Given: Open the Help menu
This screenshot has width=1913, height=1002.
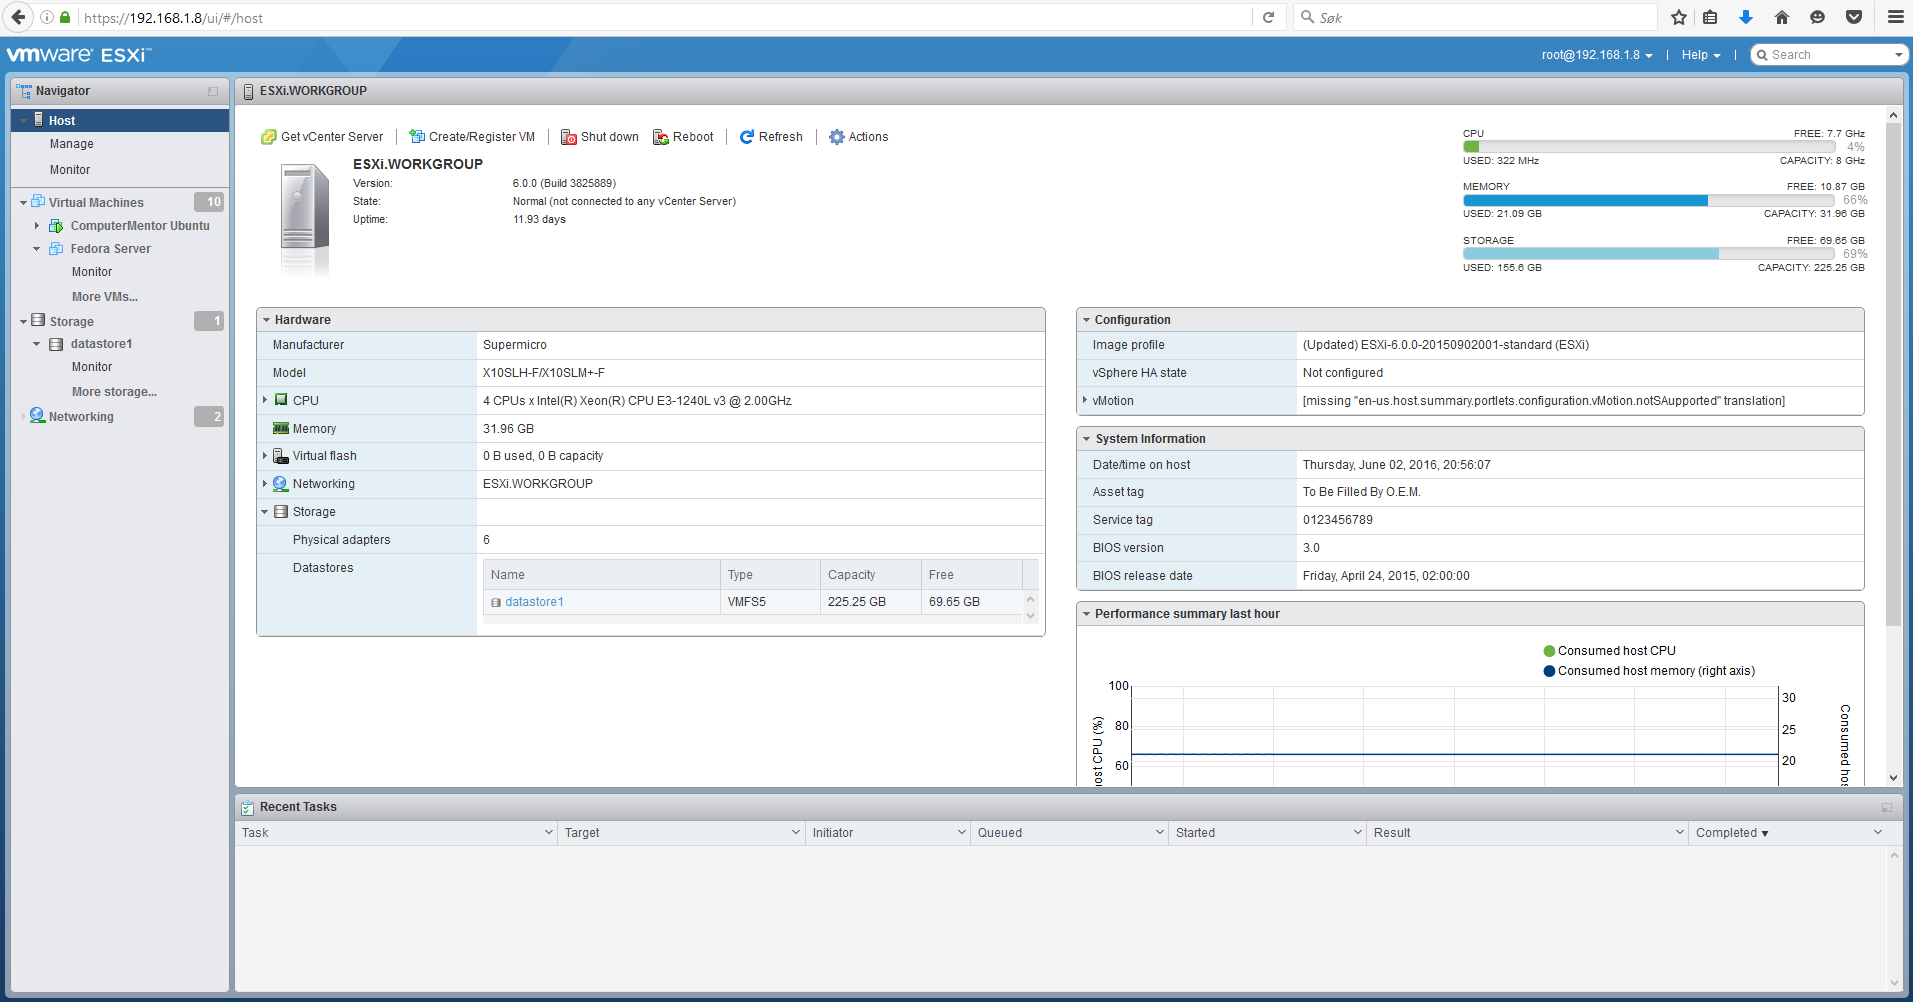Looking at the screenshot, I should (1700, 55).
